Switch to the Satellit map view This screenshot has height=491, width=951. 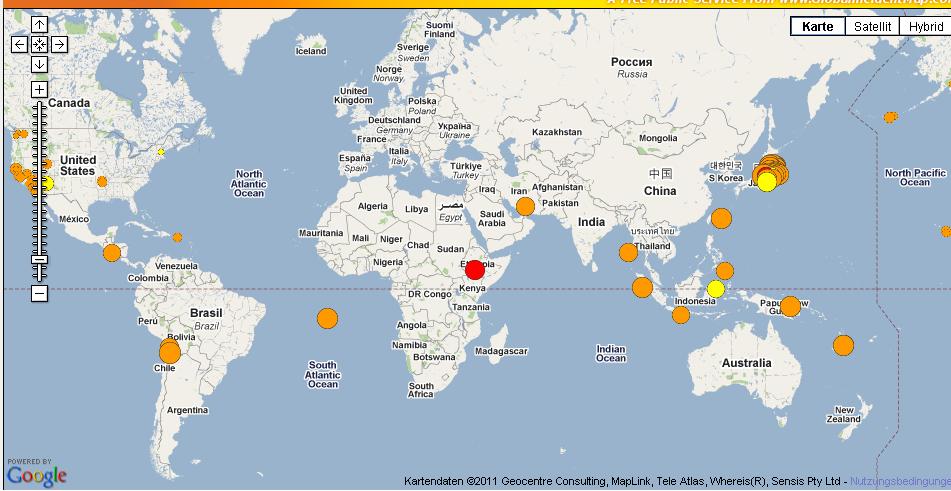[x=871, y=27]
